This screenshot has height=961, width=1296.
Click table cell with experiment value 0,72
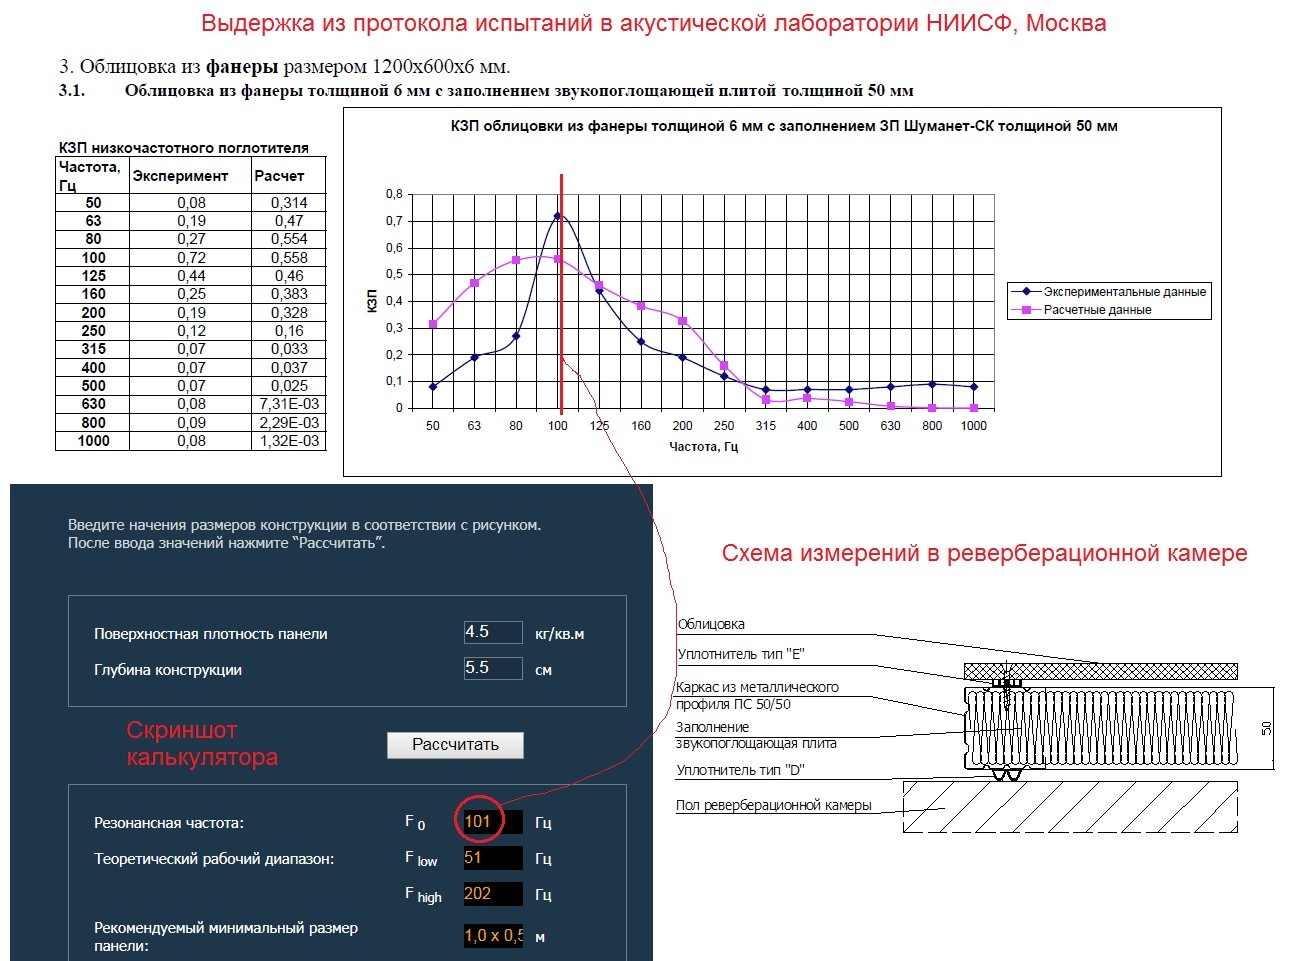pyautogui.click(x=190, y=257)
